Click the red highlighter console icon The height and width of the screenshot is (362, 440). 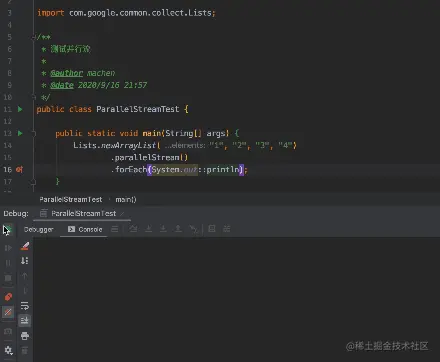(25, 246)
